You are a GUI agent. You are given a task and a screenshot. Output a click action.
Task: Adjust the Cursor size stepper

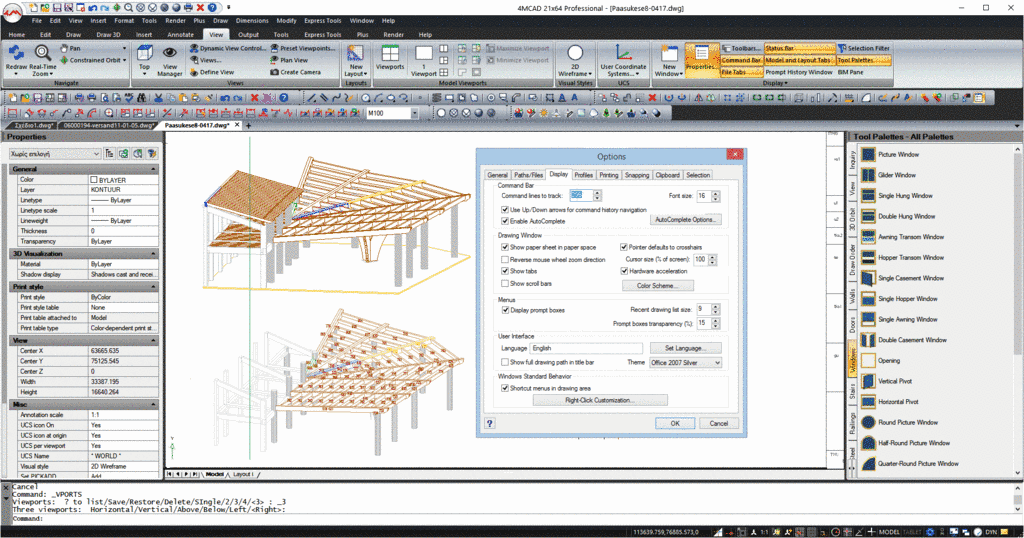pyautogui.click(x=712, y=259)
